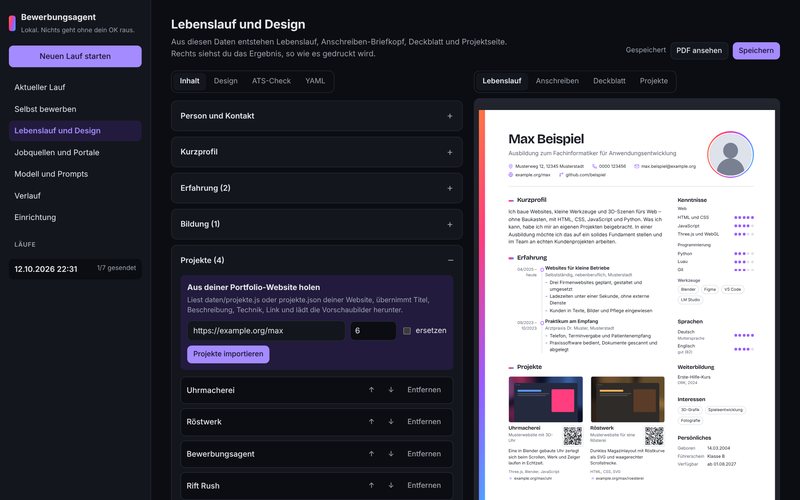Start a new run with Neuen Lauf starten
Image resolution: width=800 pixels, height=500 pixels.
point(75,56)
